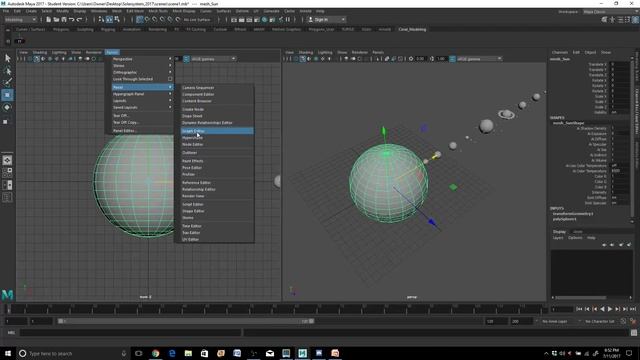Activate the Lasso select tool
Image resolution: width=640 pixels, height=360 pixels.
click(x=7, y=71)
